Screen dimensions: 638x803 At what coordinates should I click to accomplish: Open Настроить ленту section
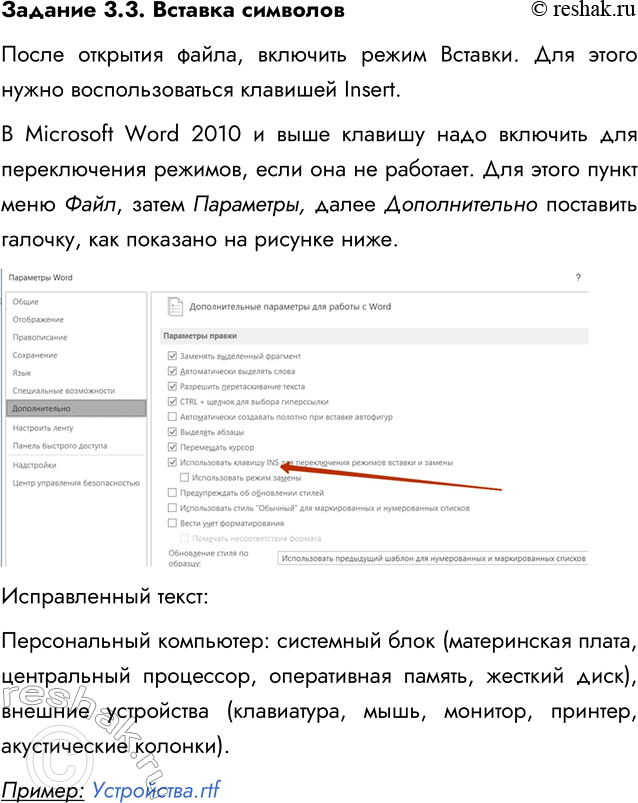coord(44,428)
